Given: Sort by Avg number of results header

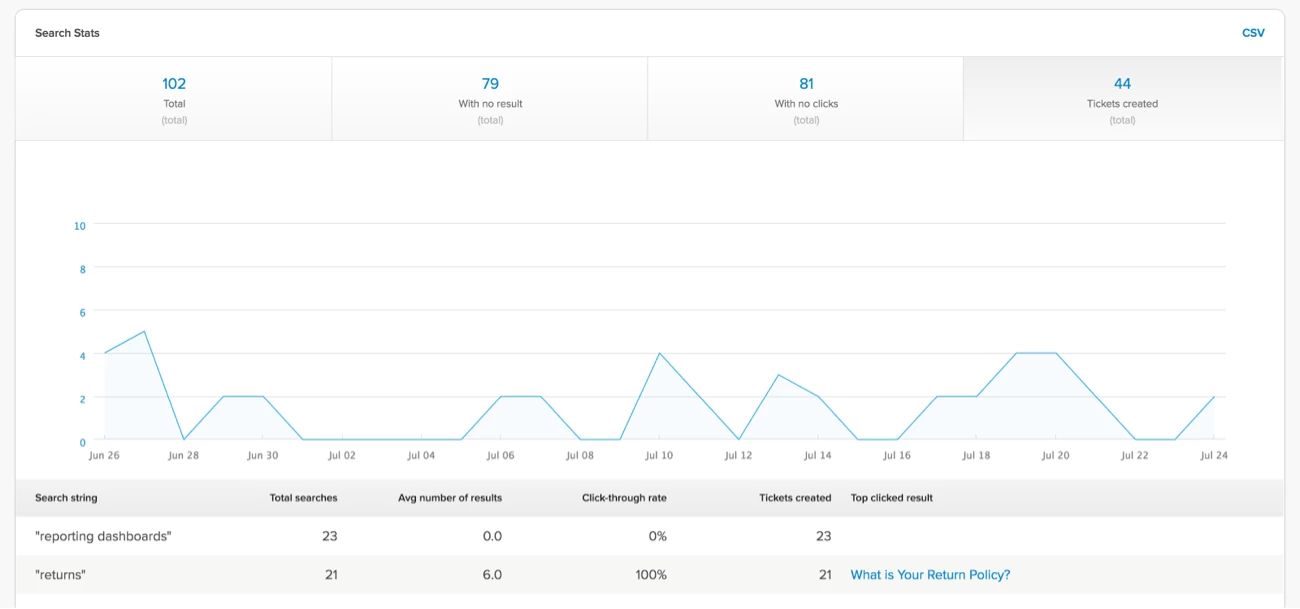Looking at the screenshot, I should tap(450, 498).
